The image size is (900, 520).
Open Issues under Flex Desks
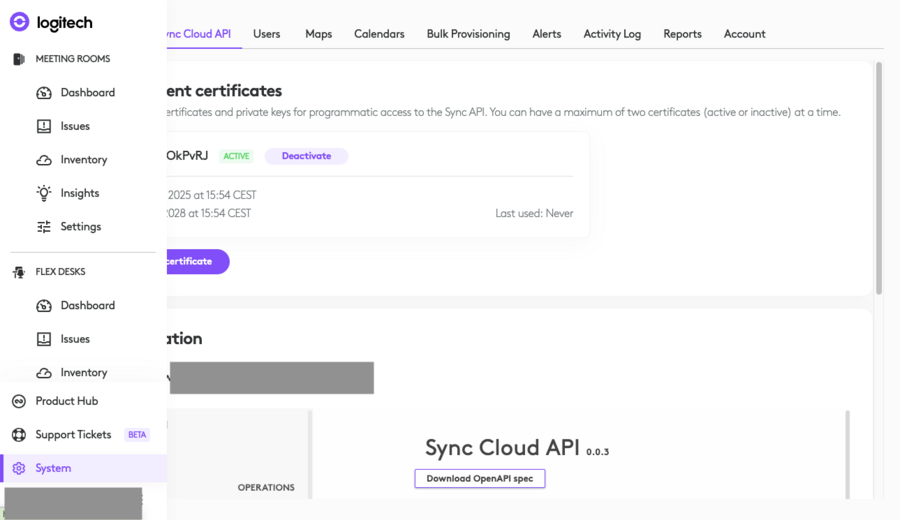(75, 339)
